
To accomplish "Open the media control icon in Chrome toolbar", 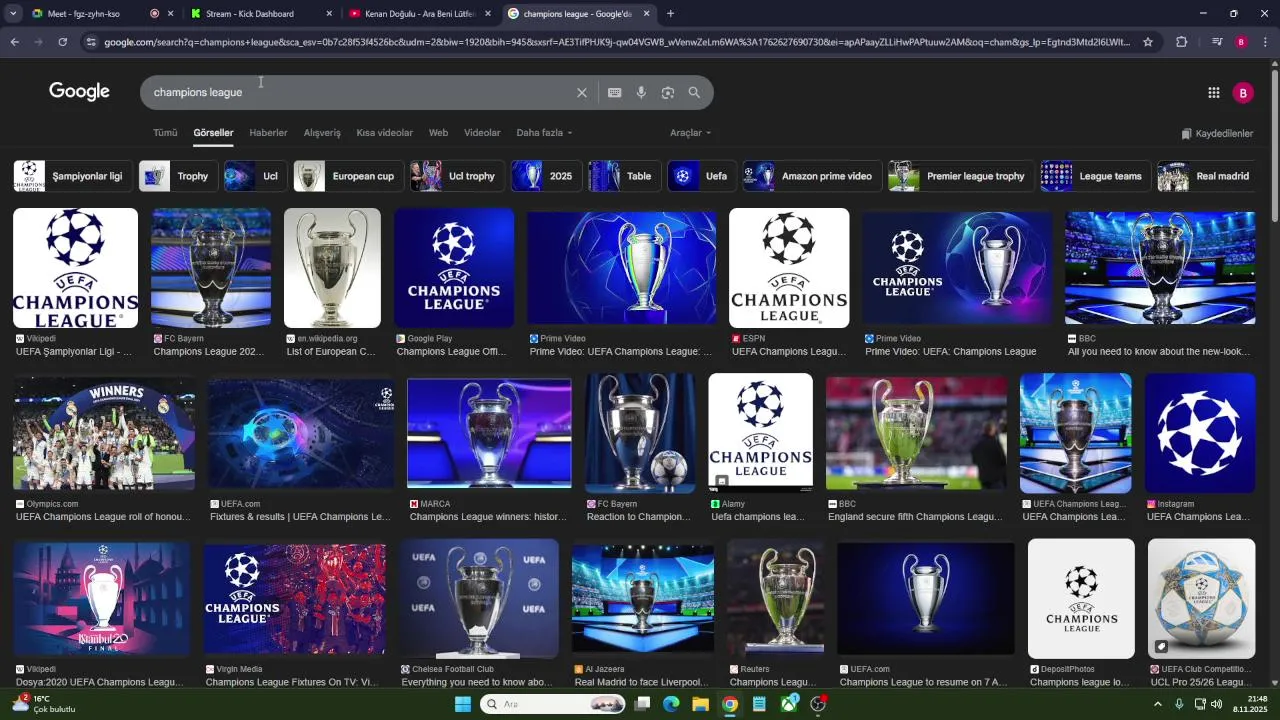I will 1217,42.
